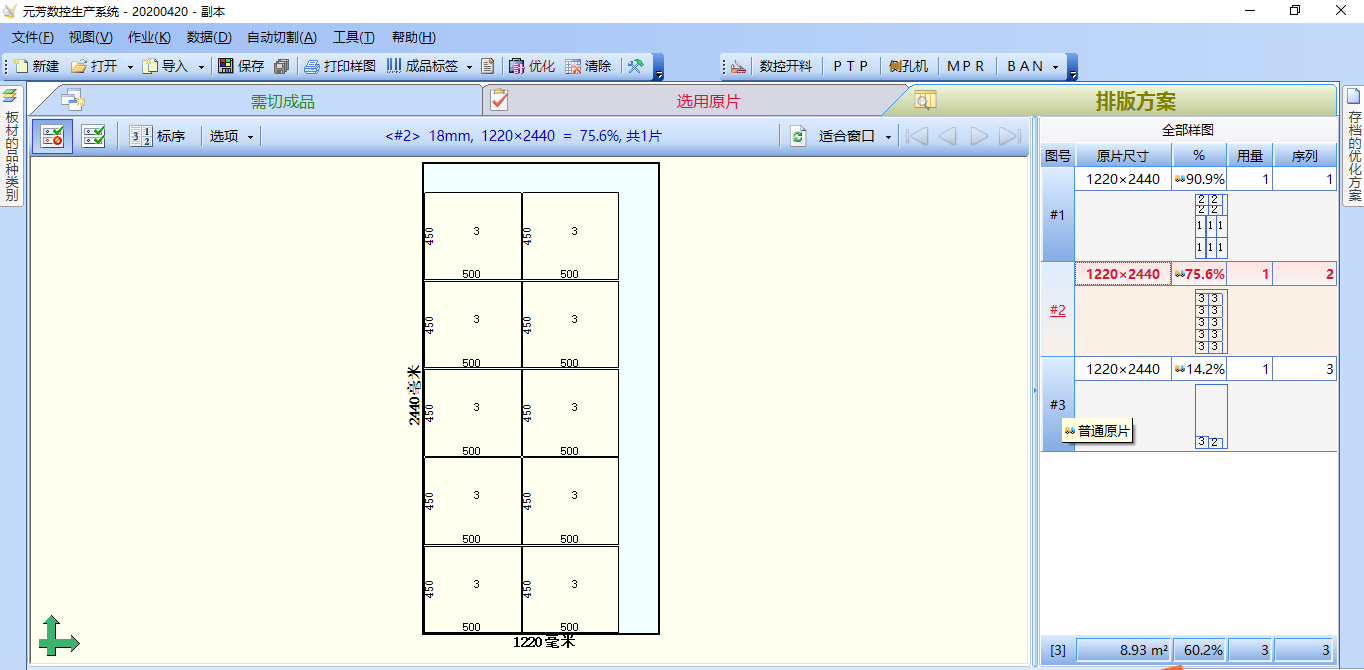The height and width of the screenshot is (670, 1364).
Task: Click 标序 numbering button
Action: [x=157, y=136]
